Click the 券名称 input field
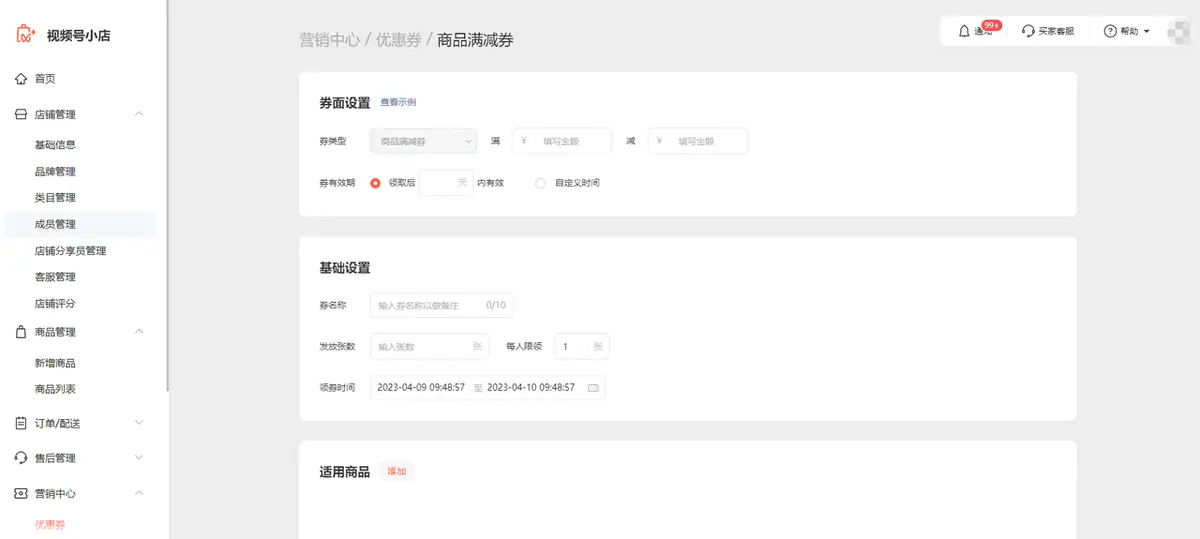Viewport: 1200px width, 539px height. (441, 305)
